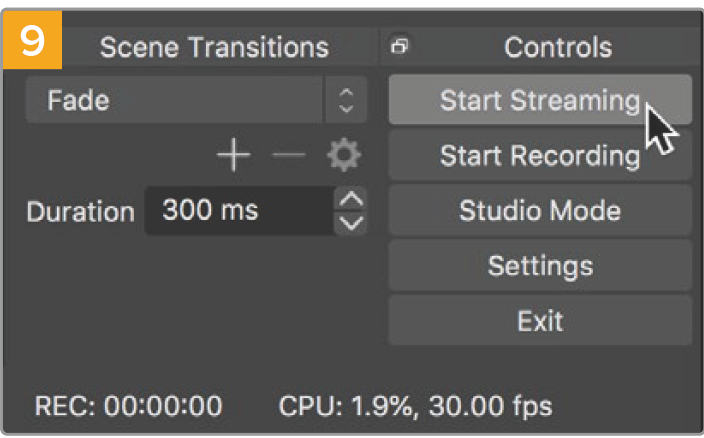Click the Duration label
The width and height of the screenshot is (704, 438).
[80, 212]
